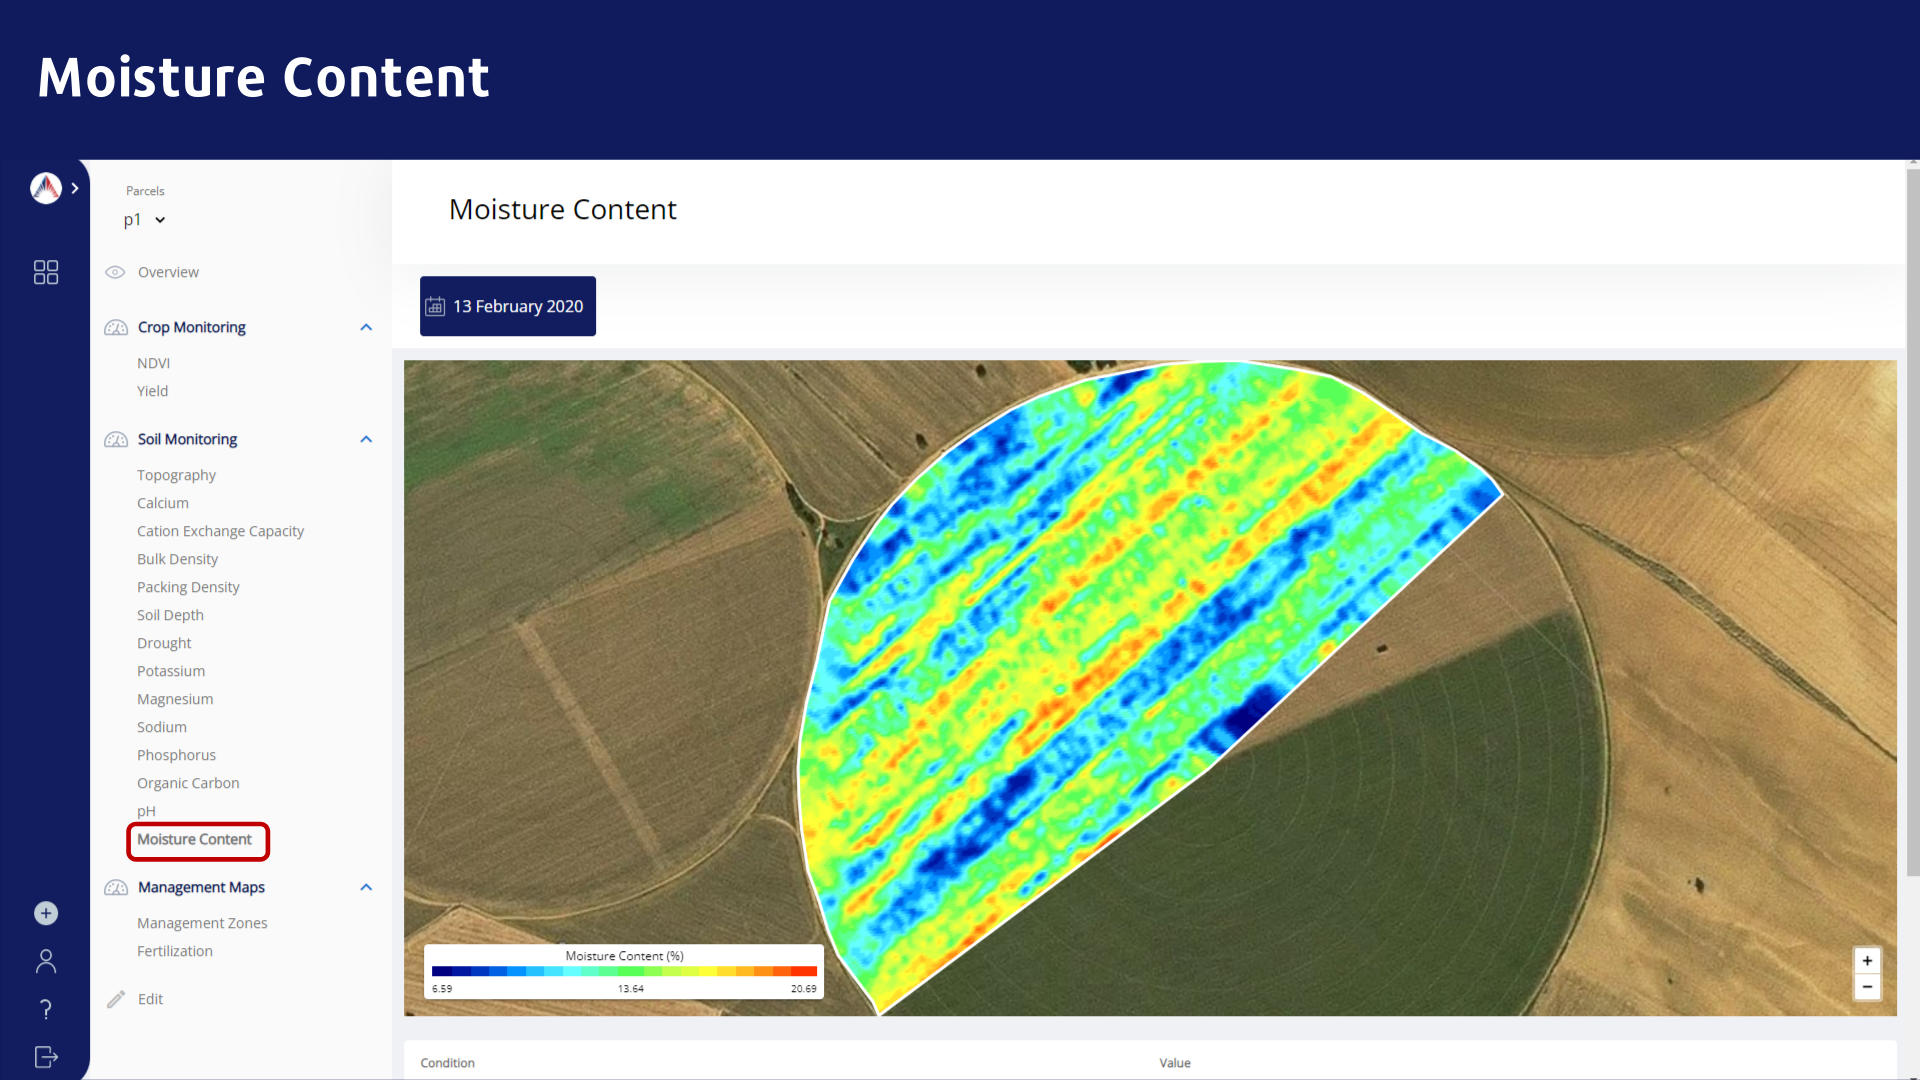1920x1080 pixels.
Task: Open Fertilization
Action: (175, 951)
